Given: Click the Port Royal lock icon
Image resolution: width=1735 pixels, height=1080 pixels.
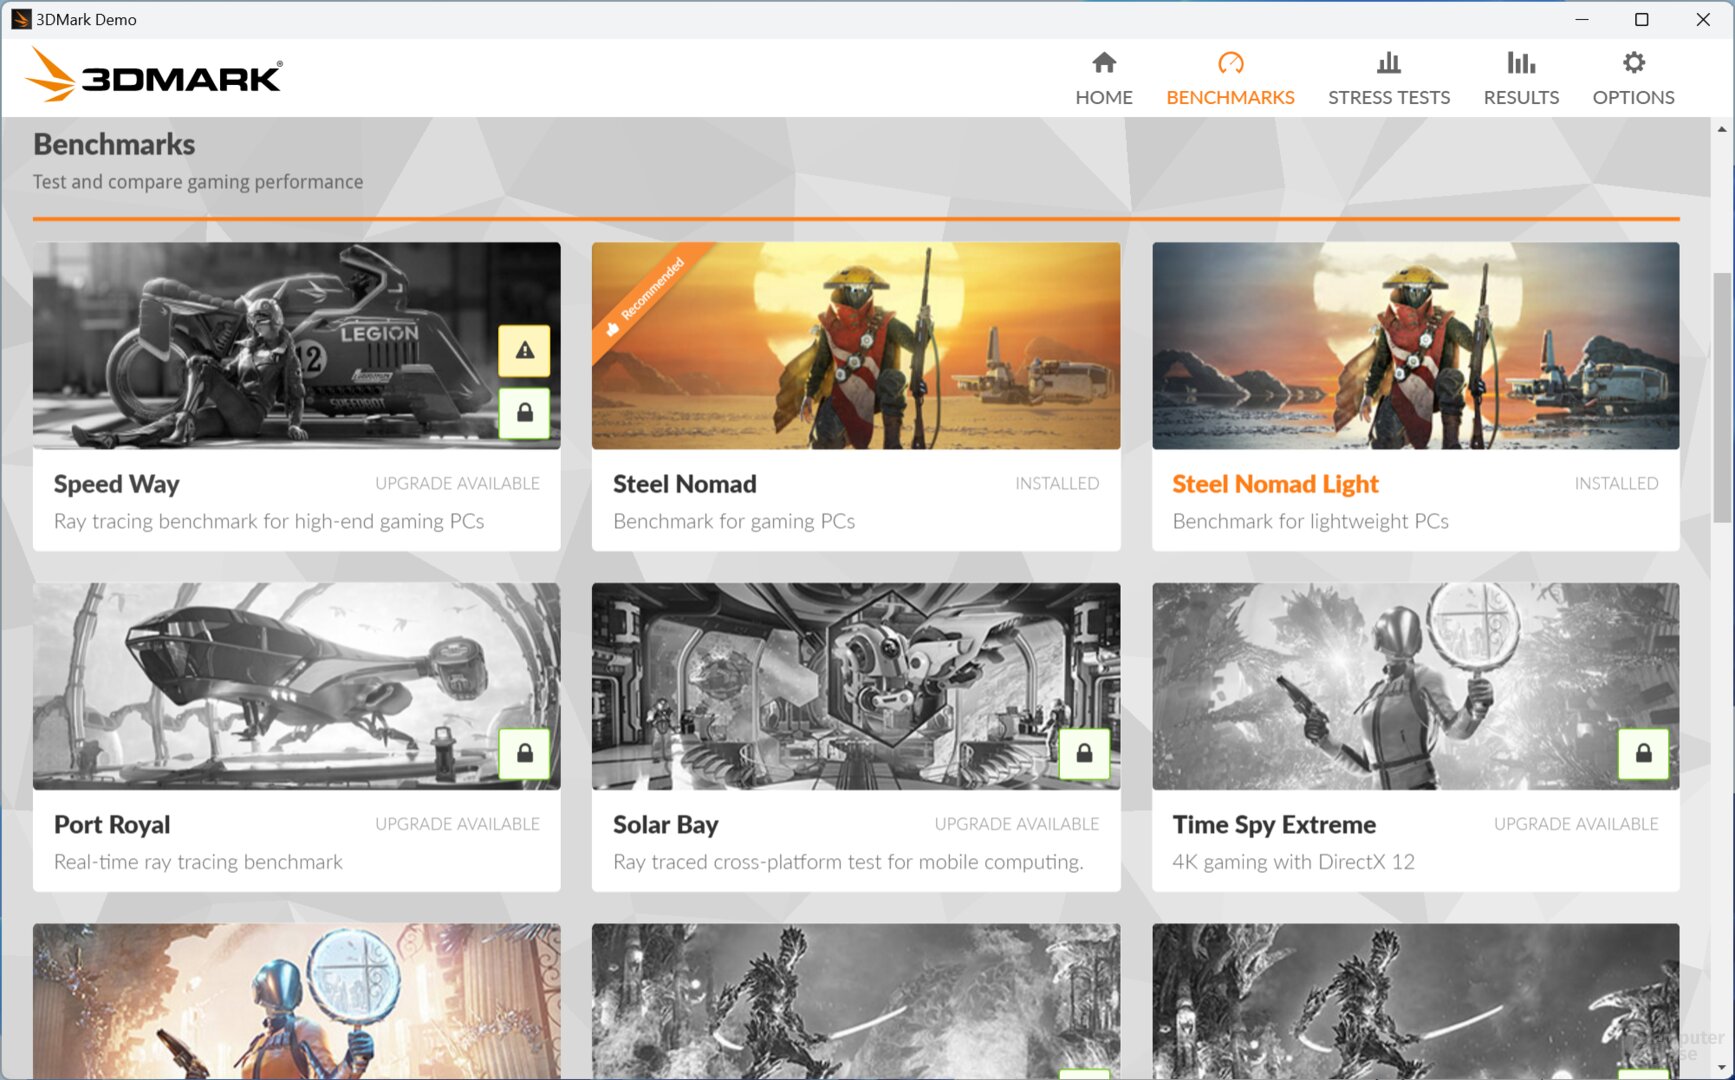Looking at the screenshot, I should click(x=525, y=753).
